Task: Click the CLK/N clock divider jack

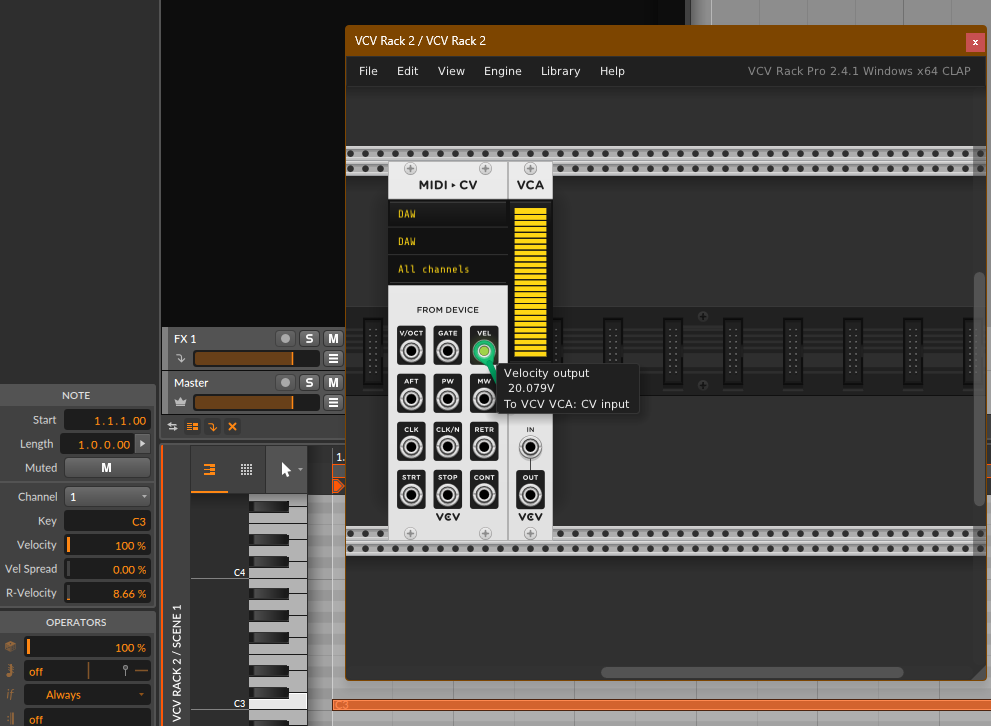Action: coord(447,447)
